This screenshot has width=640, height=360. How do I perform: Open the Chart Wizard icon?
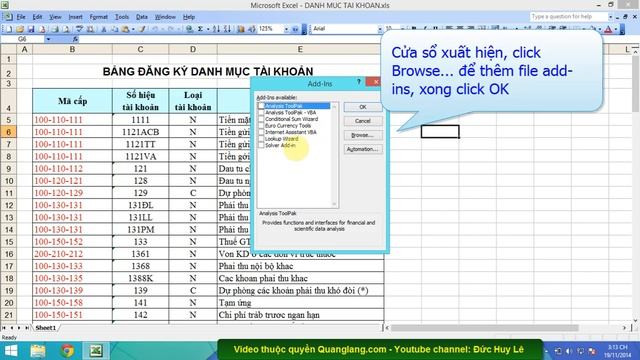(241, 29)
